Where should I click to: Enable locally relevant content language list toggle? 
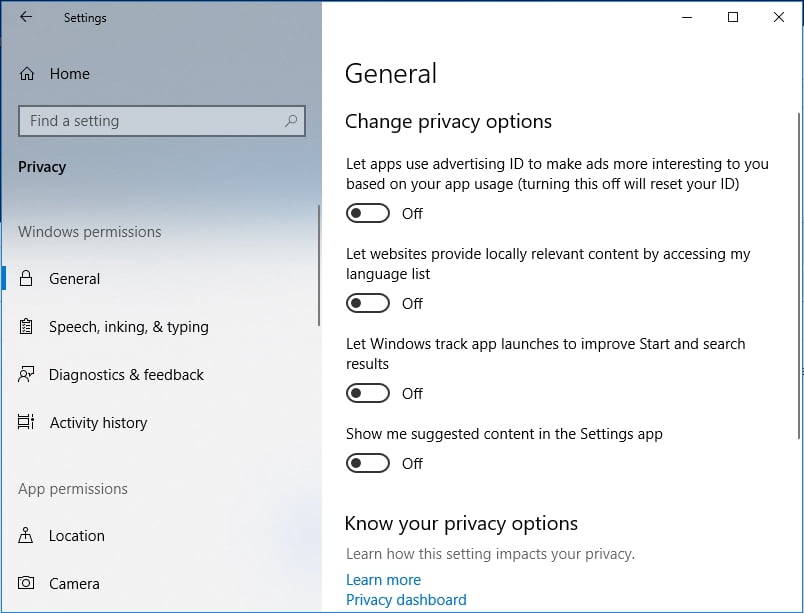tap(368, 303)
